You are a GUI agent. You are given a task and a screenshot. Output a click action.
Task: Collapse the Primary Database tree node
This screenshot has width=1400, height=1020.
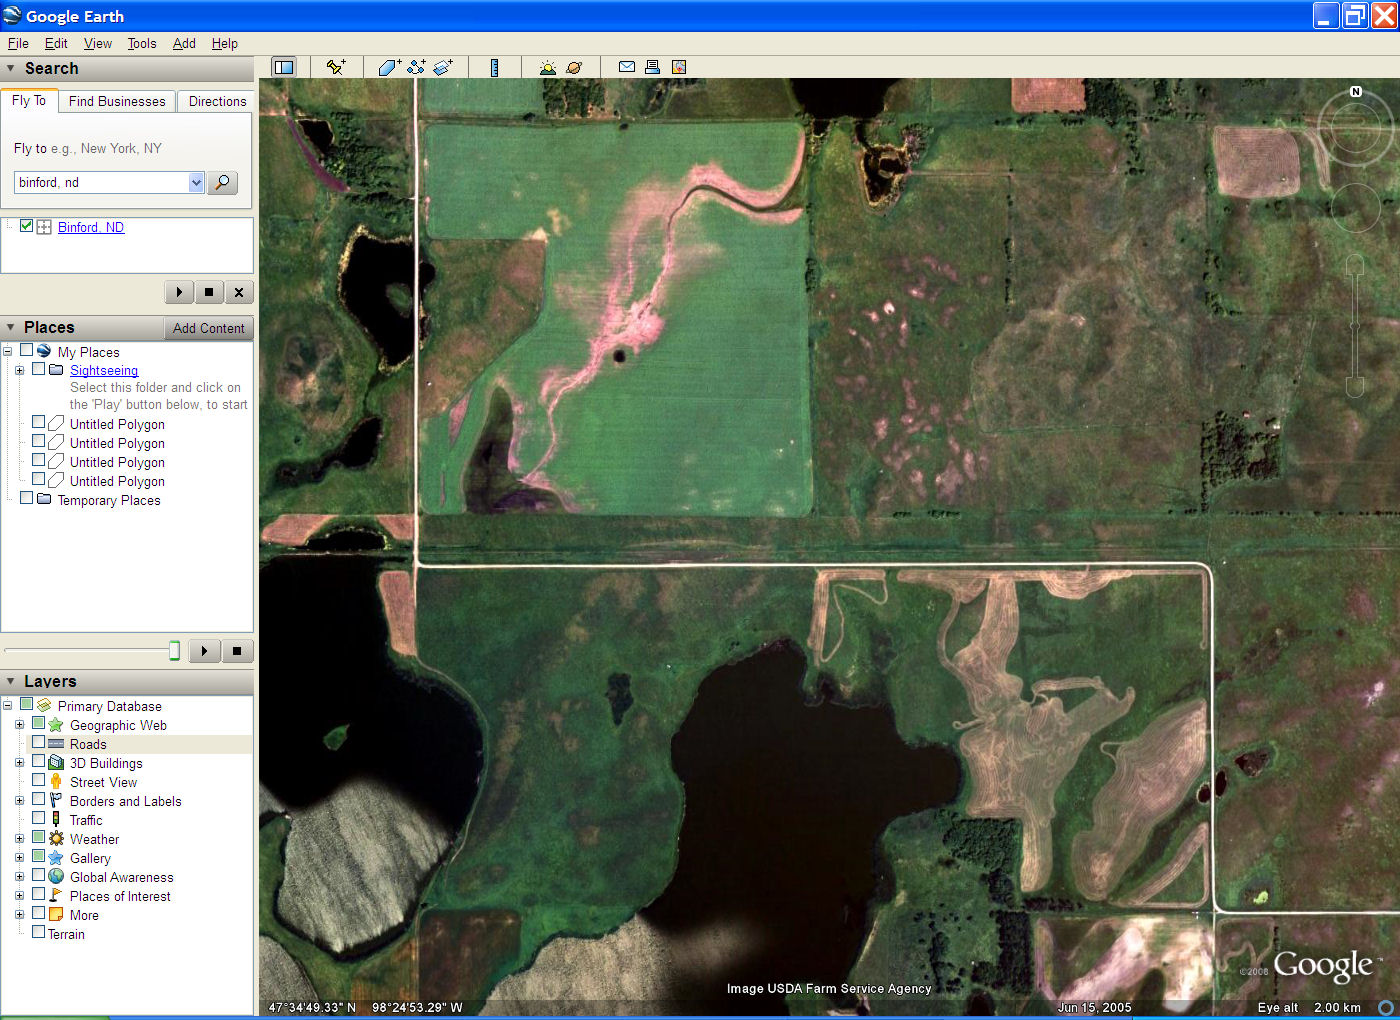(7, 706)
